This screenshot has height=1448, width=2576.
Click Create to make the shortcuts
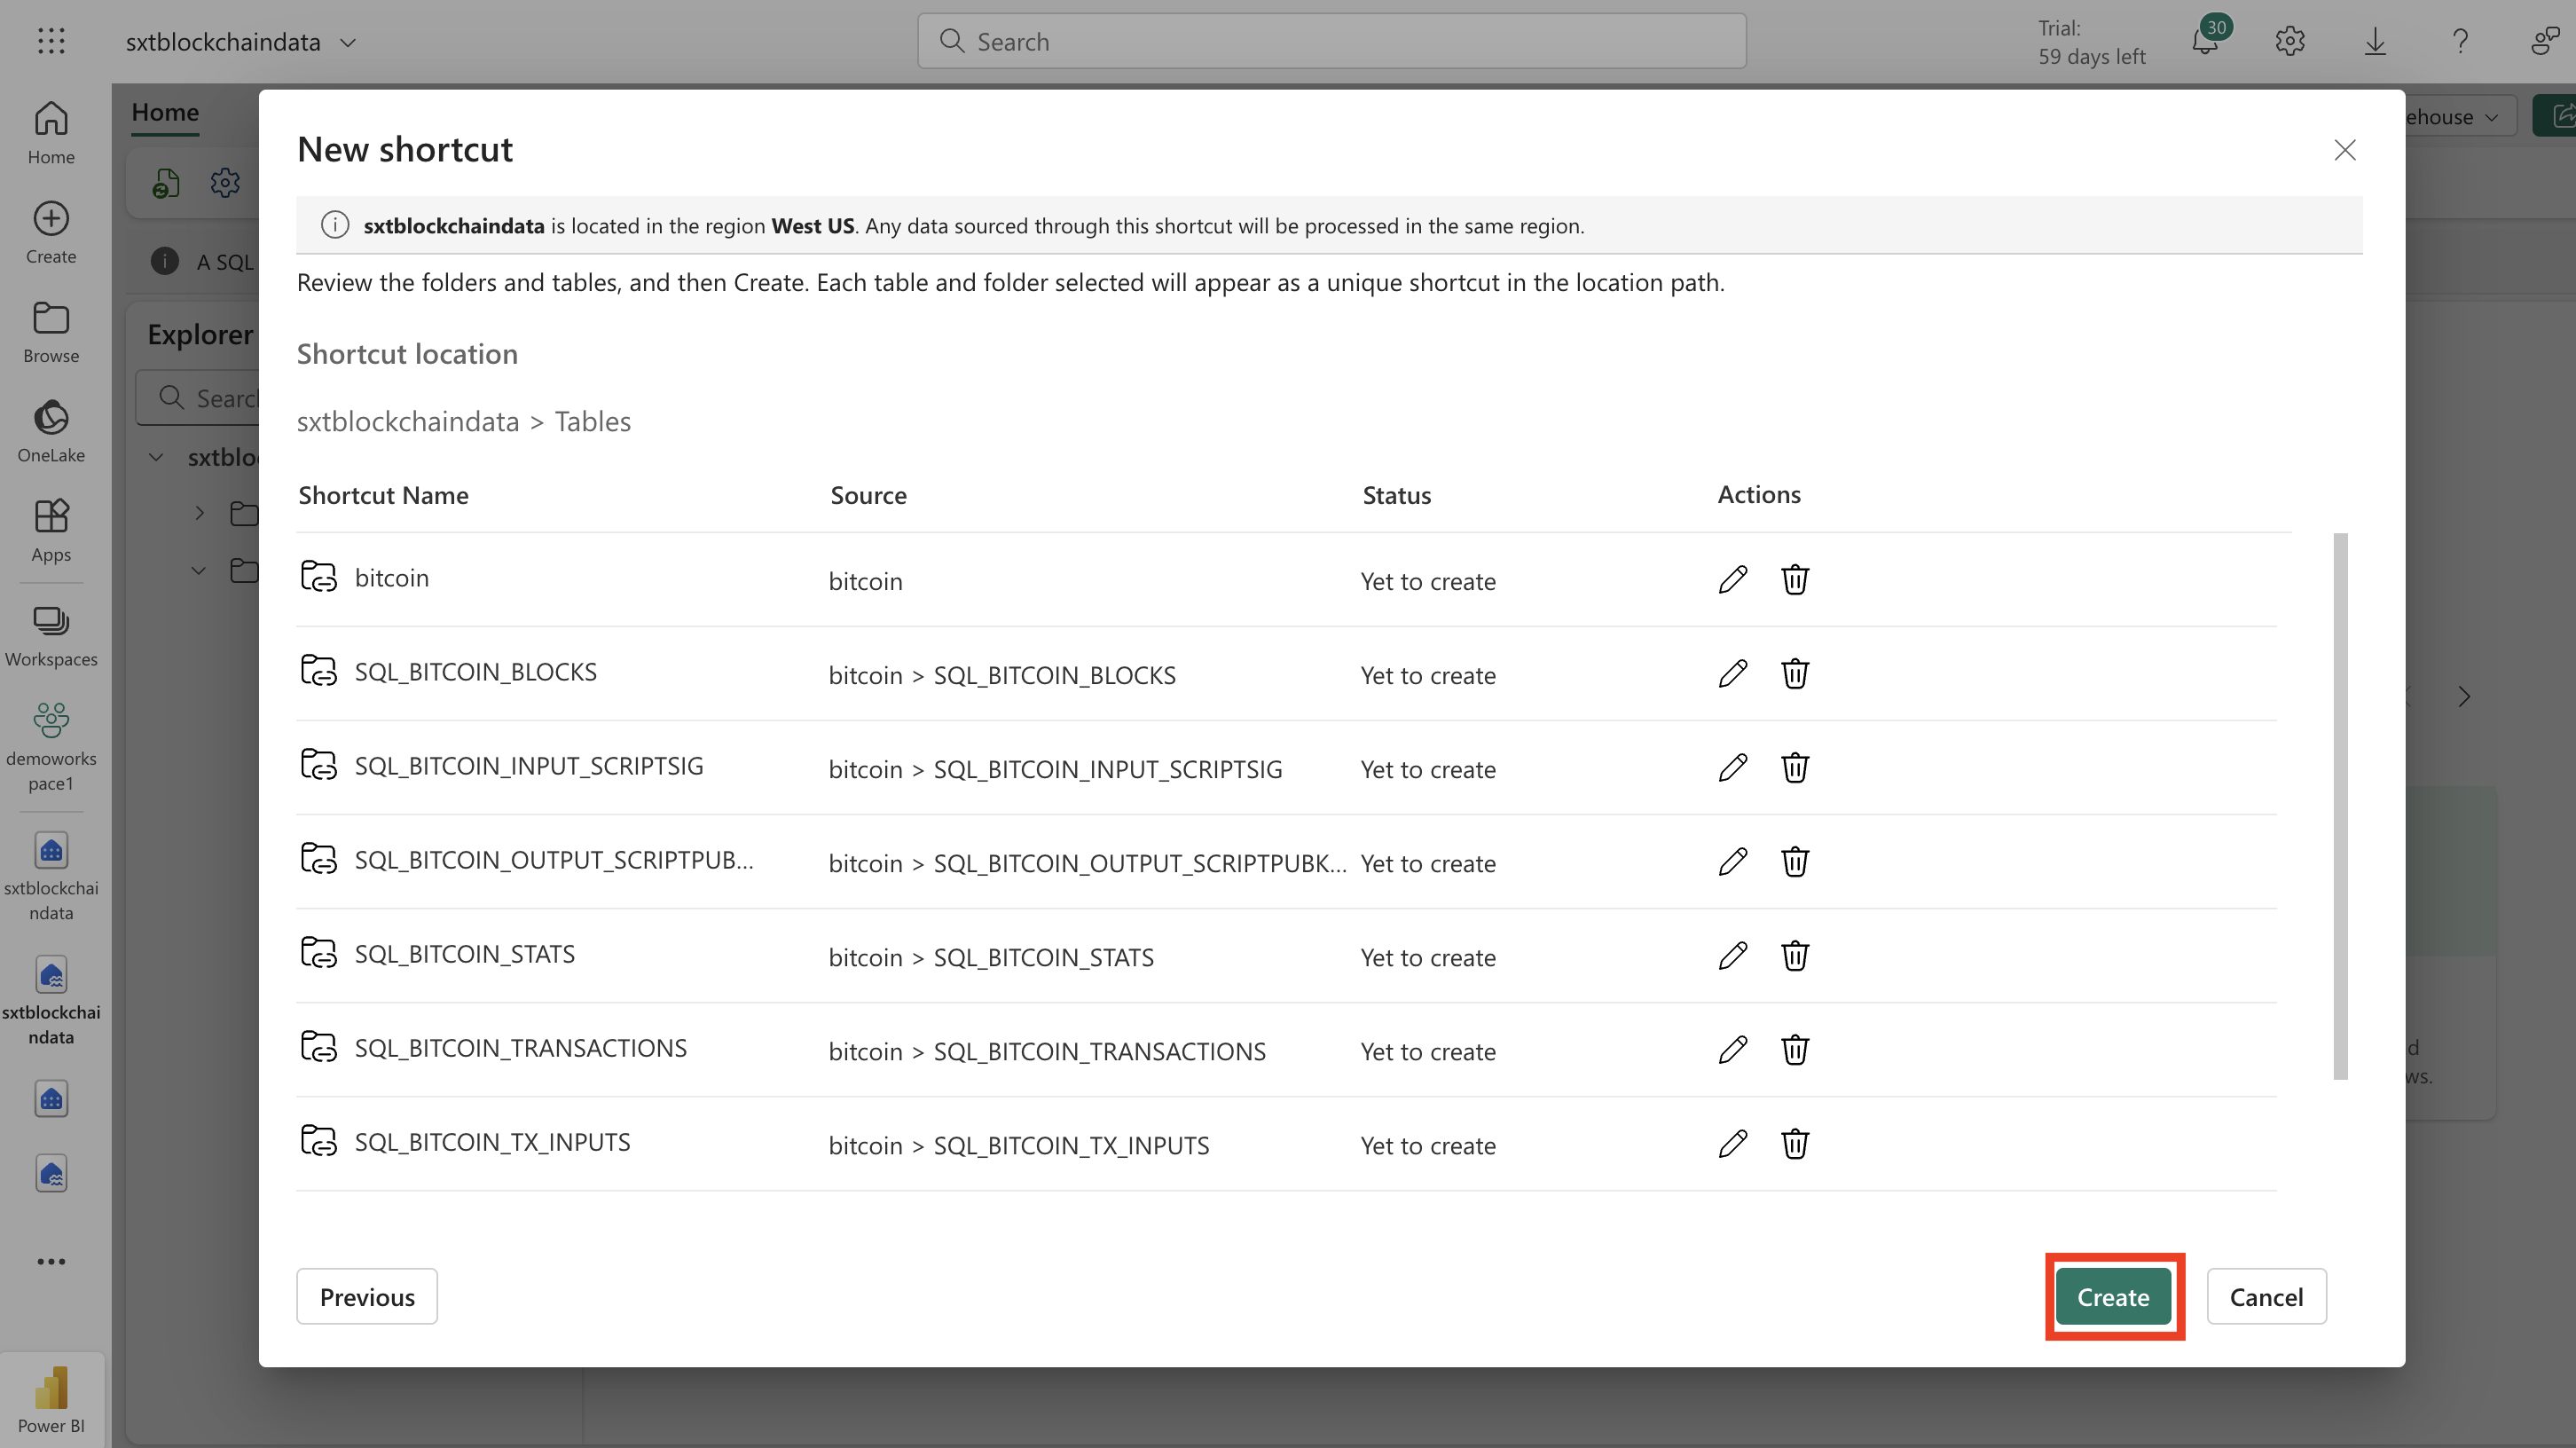tap(2112, 1297)
